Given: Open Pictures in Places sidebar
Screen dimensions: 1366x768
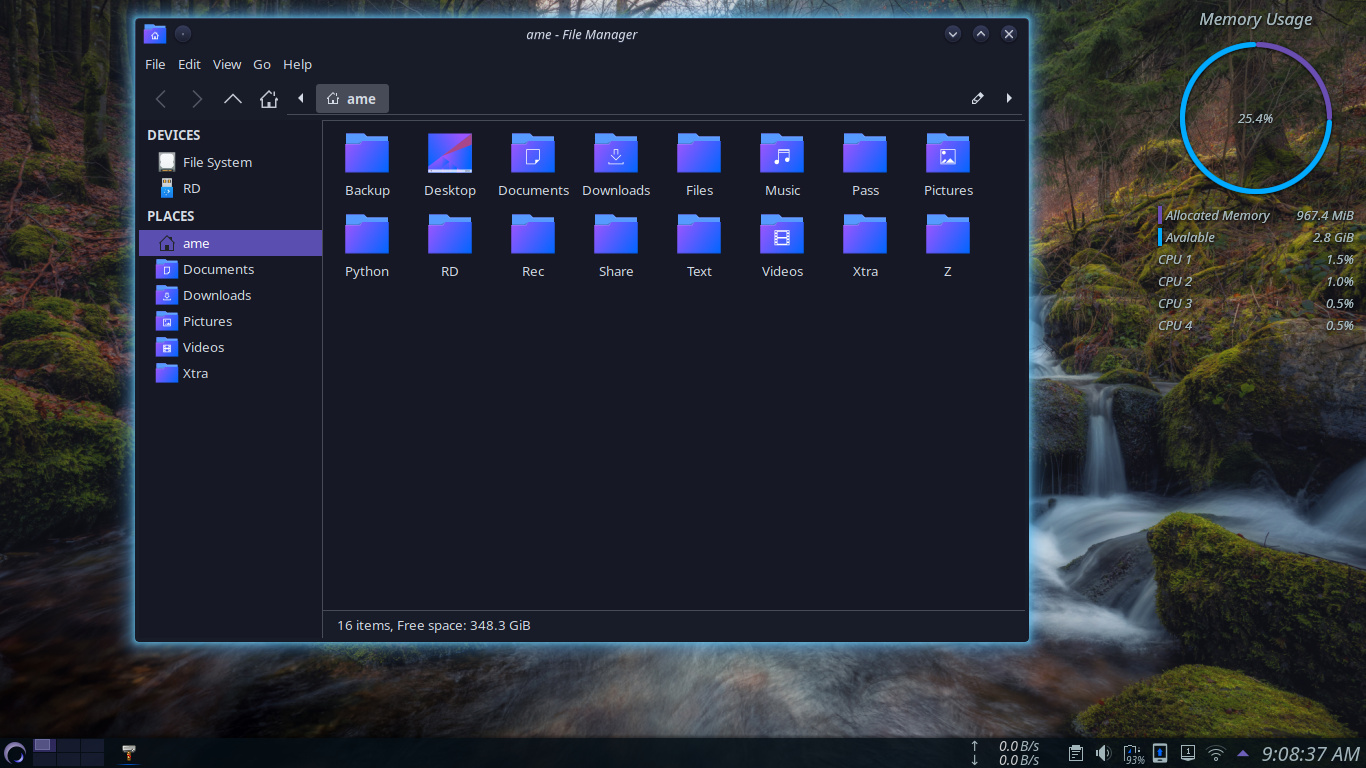Looking at the screenshot, I should pyautogui.click(x=230, y=321).
